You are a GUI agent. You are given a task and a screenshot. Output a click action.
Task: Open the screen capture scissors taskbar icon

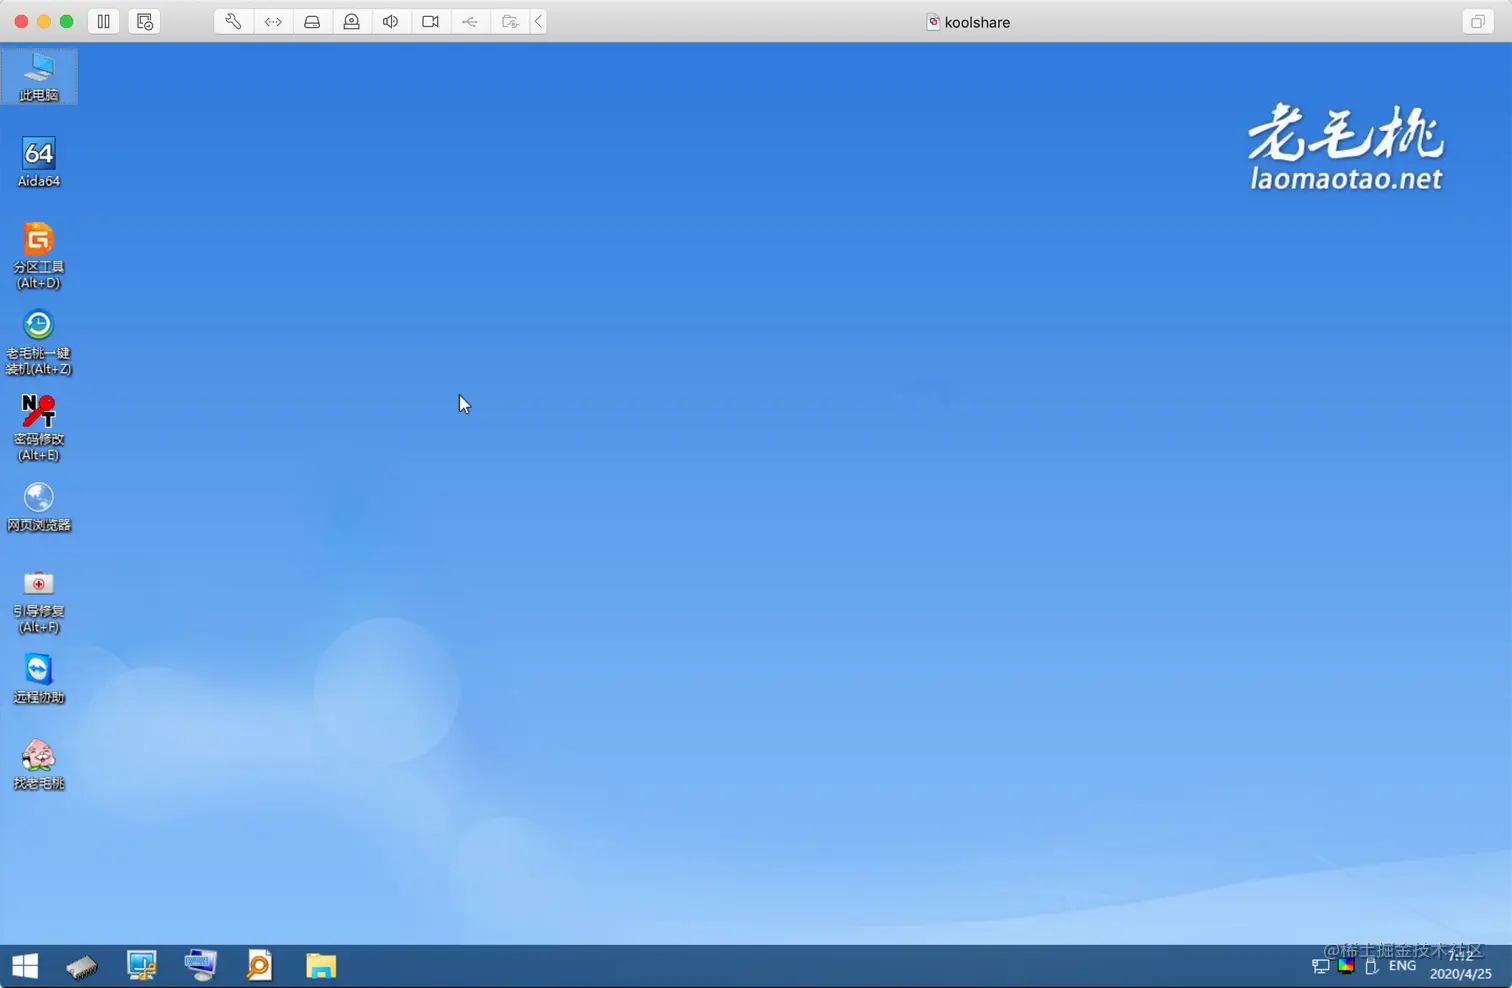141,966
